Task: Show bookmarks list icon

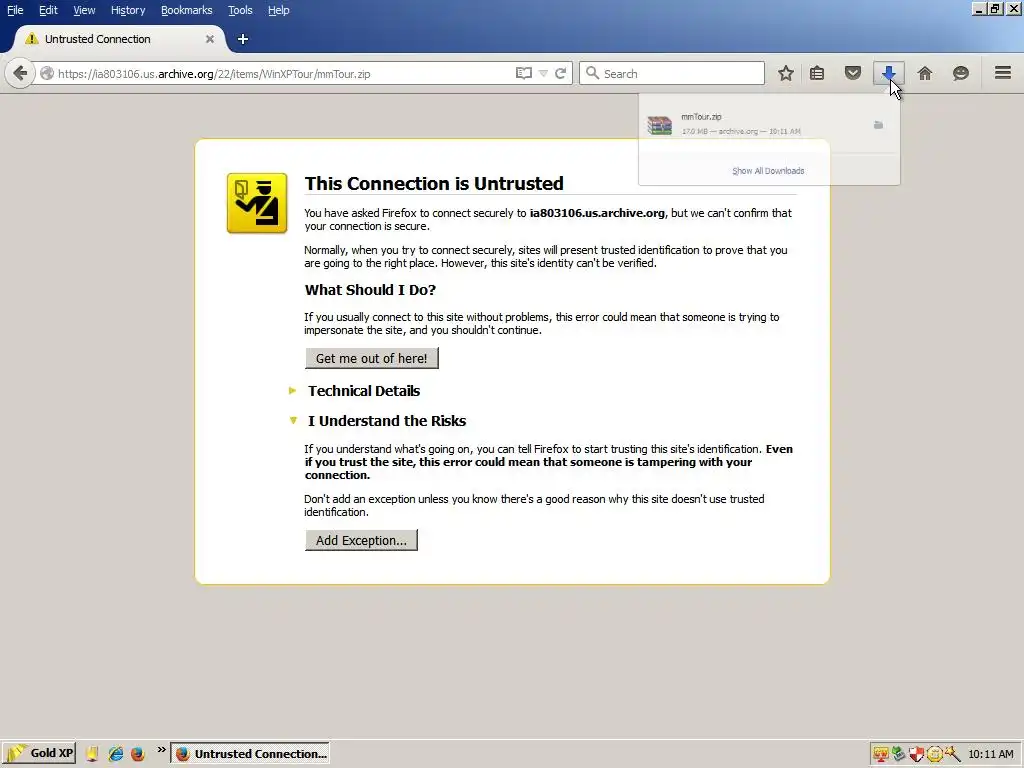Action: click(x=817, y=73)
